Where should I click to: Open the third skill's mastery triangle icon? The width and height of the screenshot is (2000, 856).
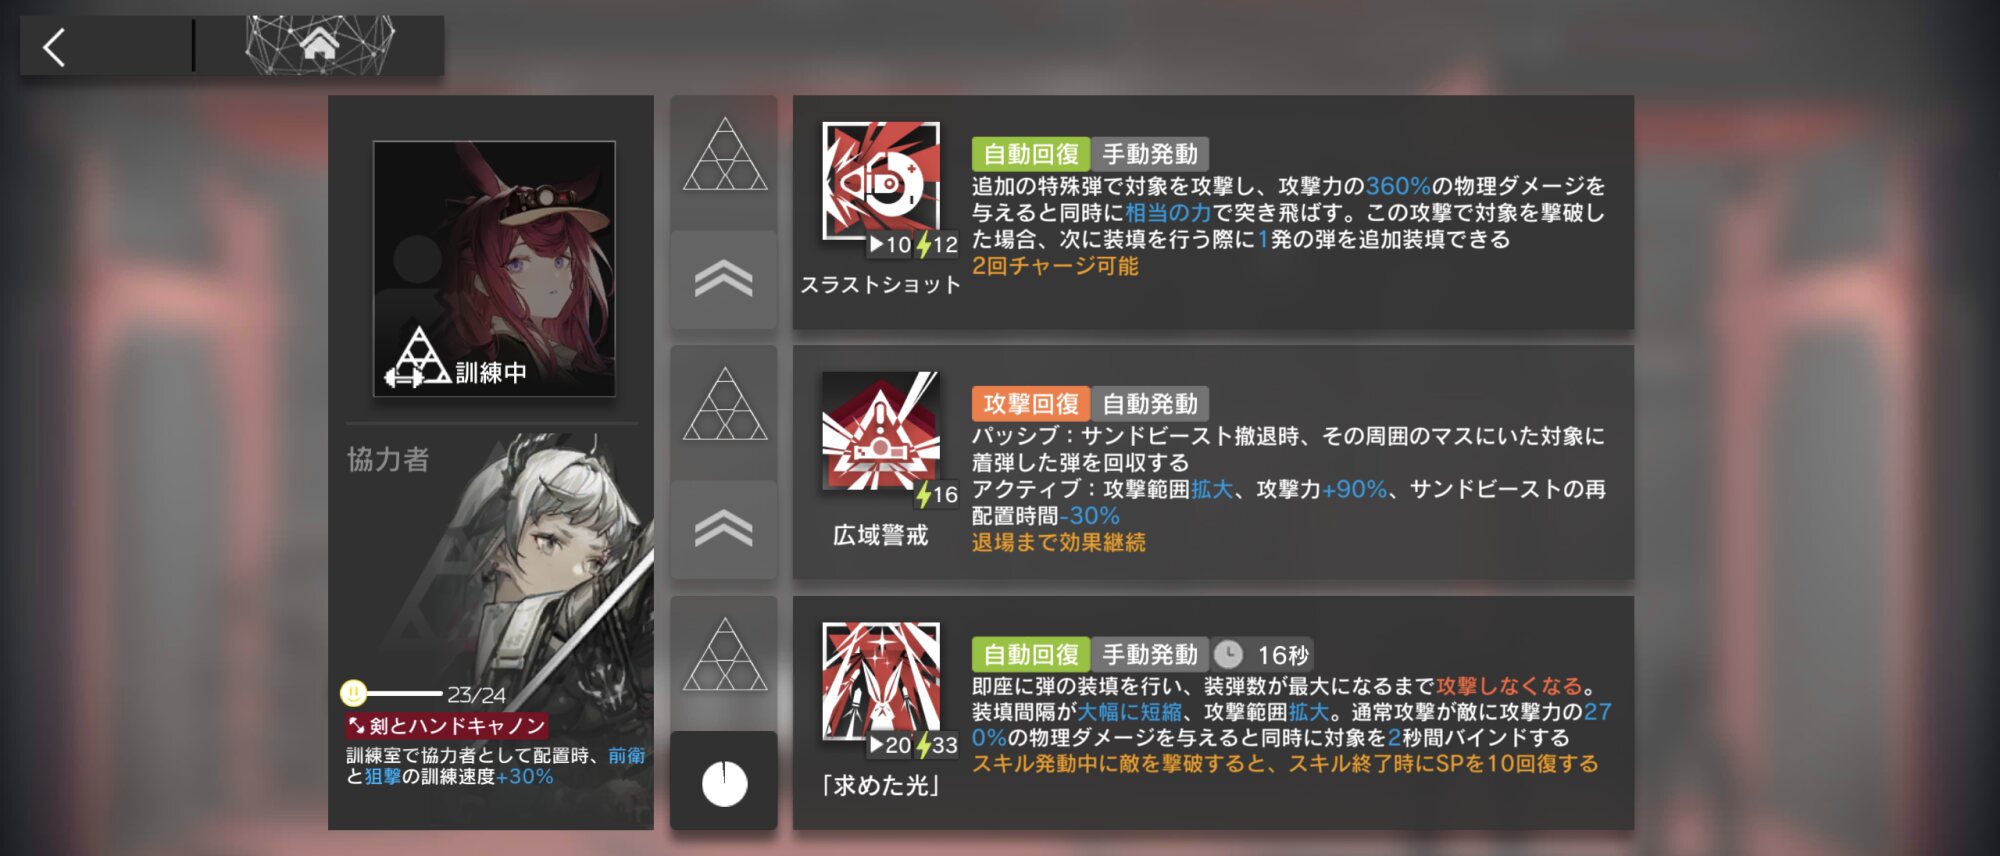tap(725, 655)
